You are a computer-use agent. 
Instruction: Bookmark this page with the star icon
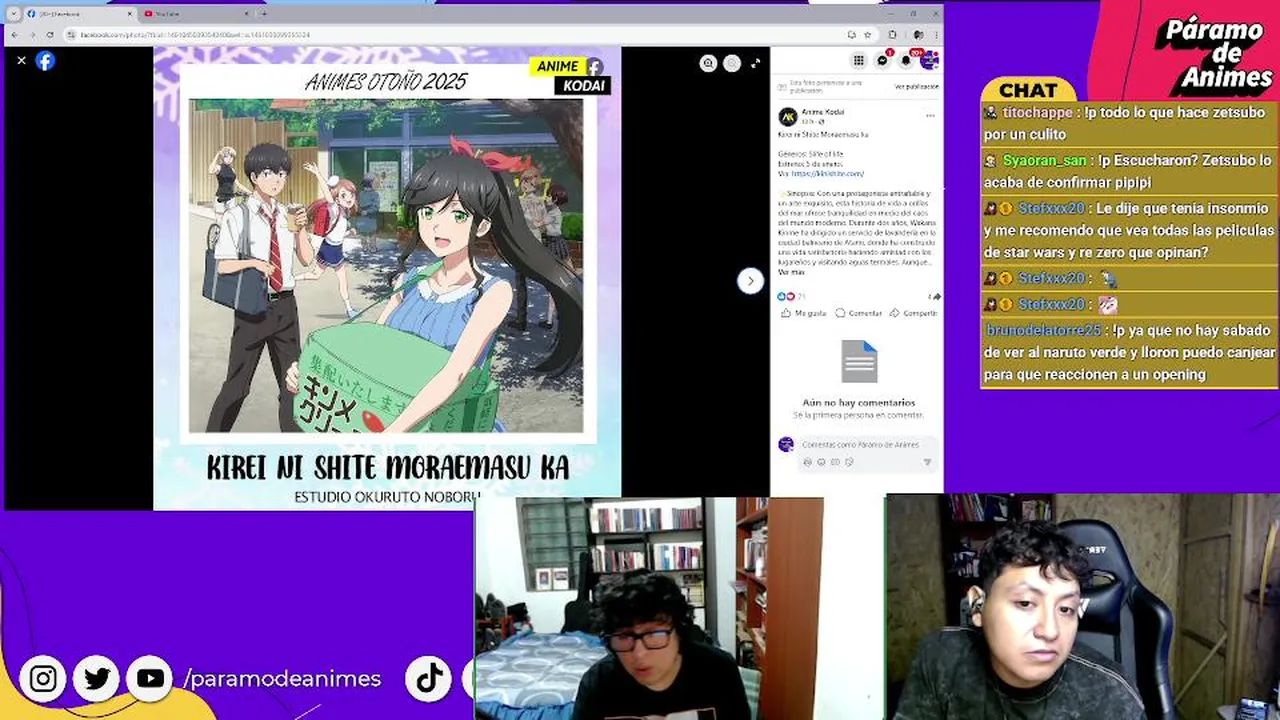pos(867,34)
